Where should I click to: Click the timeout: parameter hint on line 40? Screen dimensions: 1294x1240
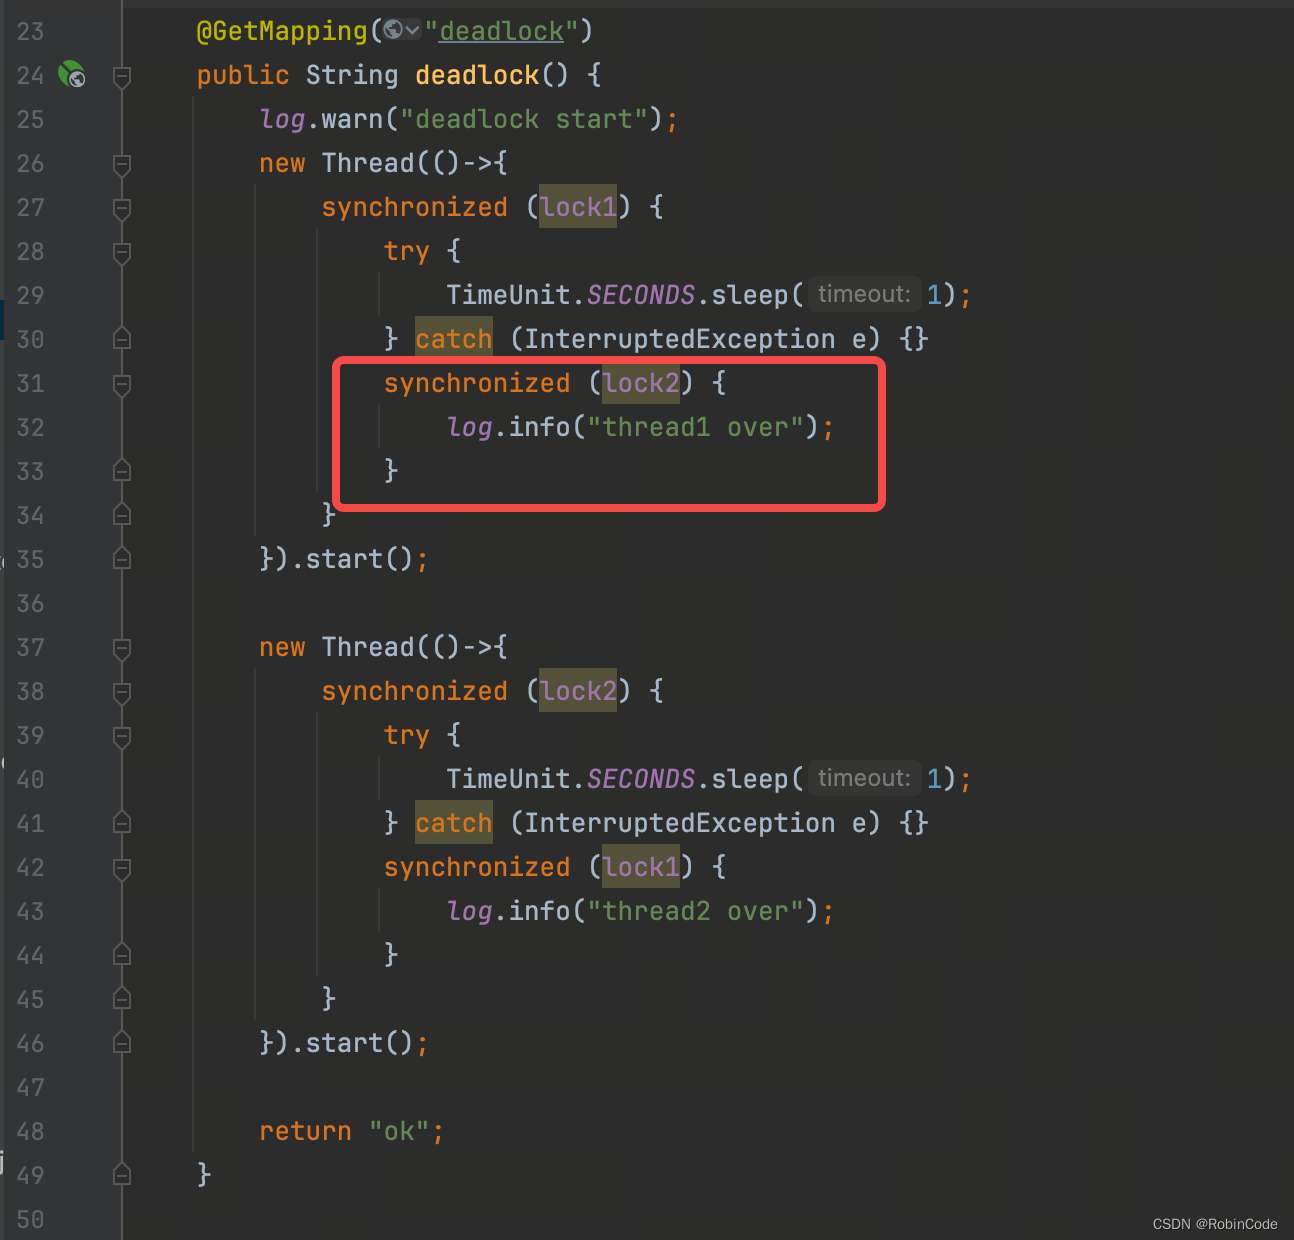864,778
